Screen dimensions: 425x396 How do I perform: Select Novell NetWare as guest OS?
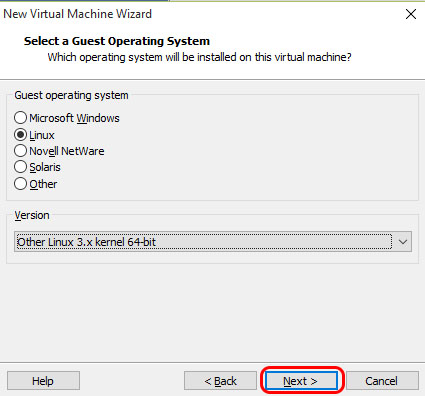(x=20, y=151)
